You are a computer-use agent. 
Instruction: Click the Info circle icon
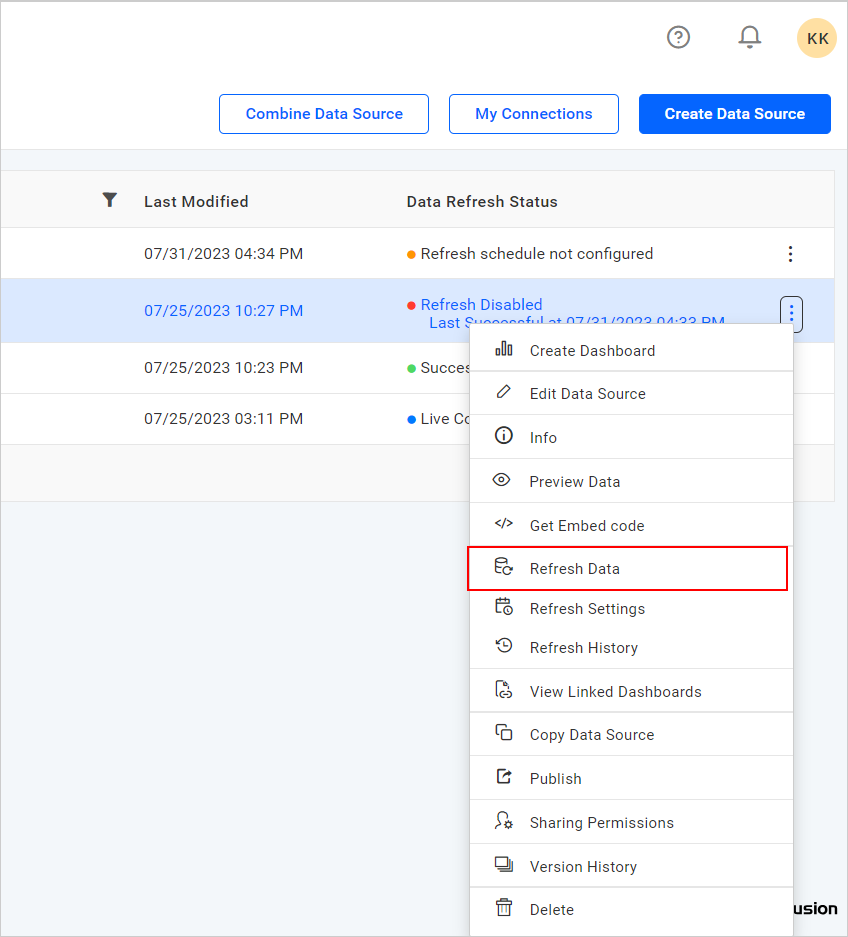[504, 435]
